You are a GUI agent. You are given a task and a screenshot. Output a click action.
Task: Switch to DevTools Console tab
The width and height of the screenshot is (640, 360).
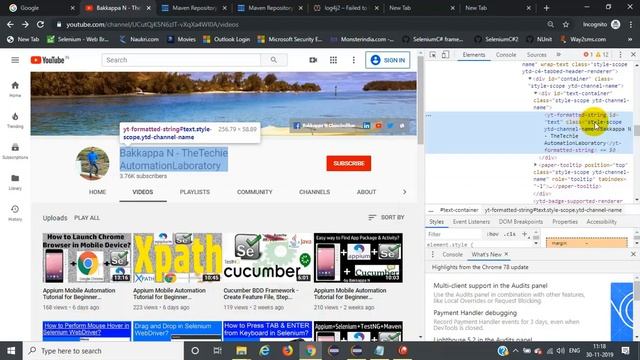tap(506, 55)
